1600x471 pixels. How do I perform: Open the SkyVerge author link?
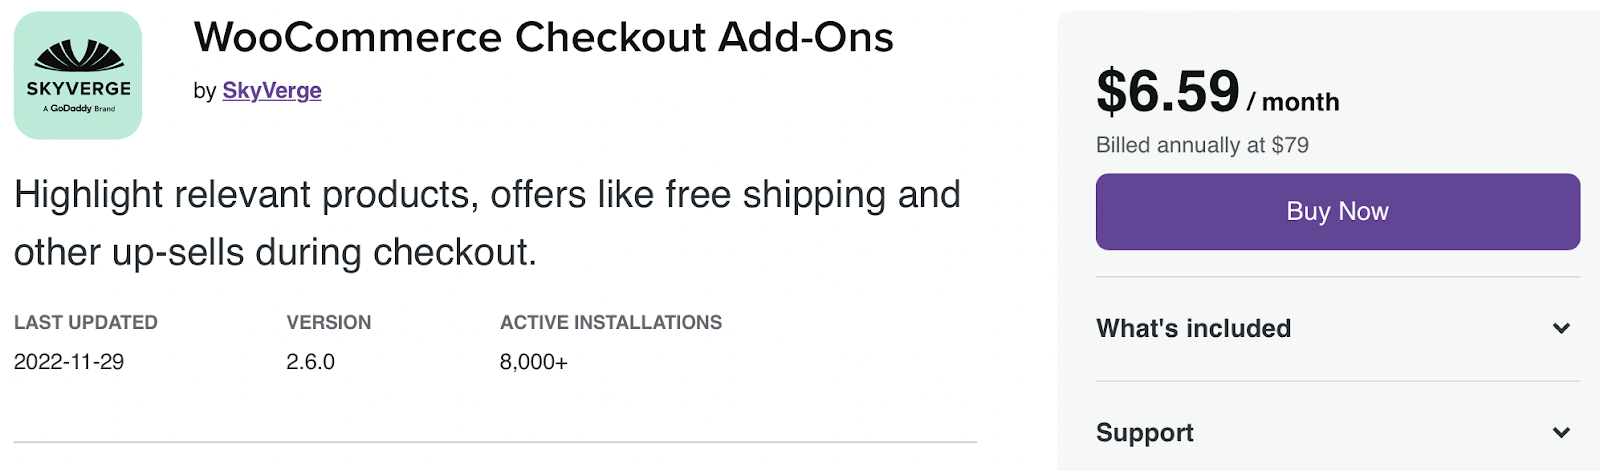(x=272, y=91)
